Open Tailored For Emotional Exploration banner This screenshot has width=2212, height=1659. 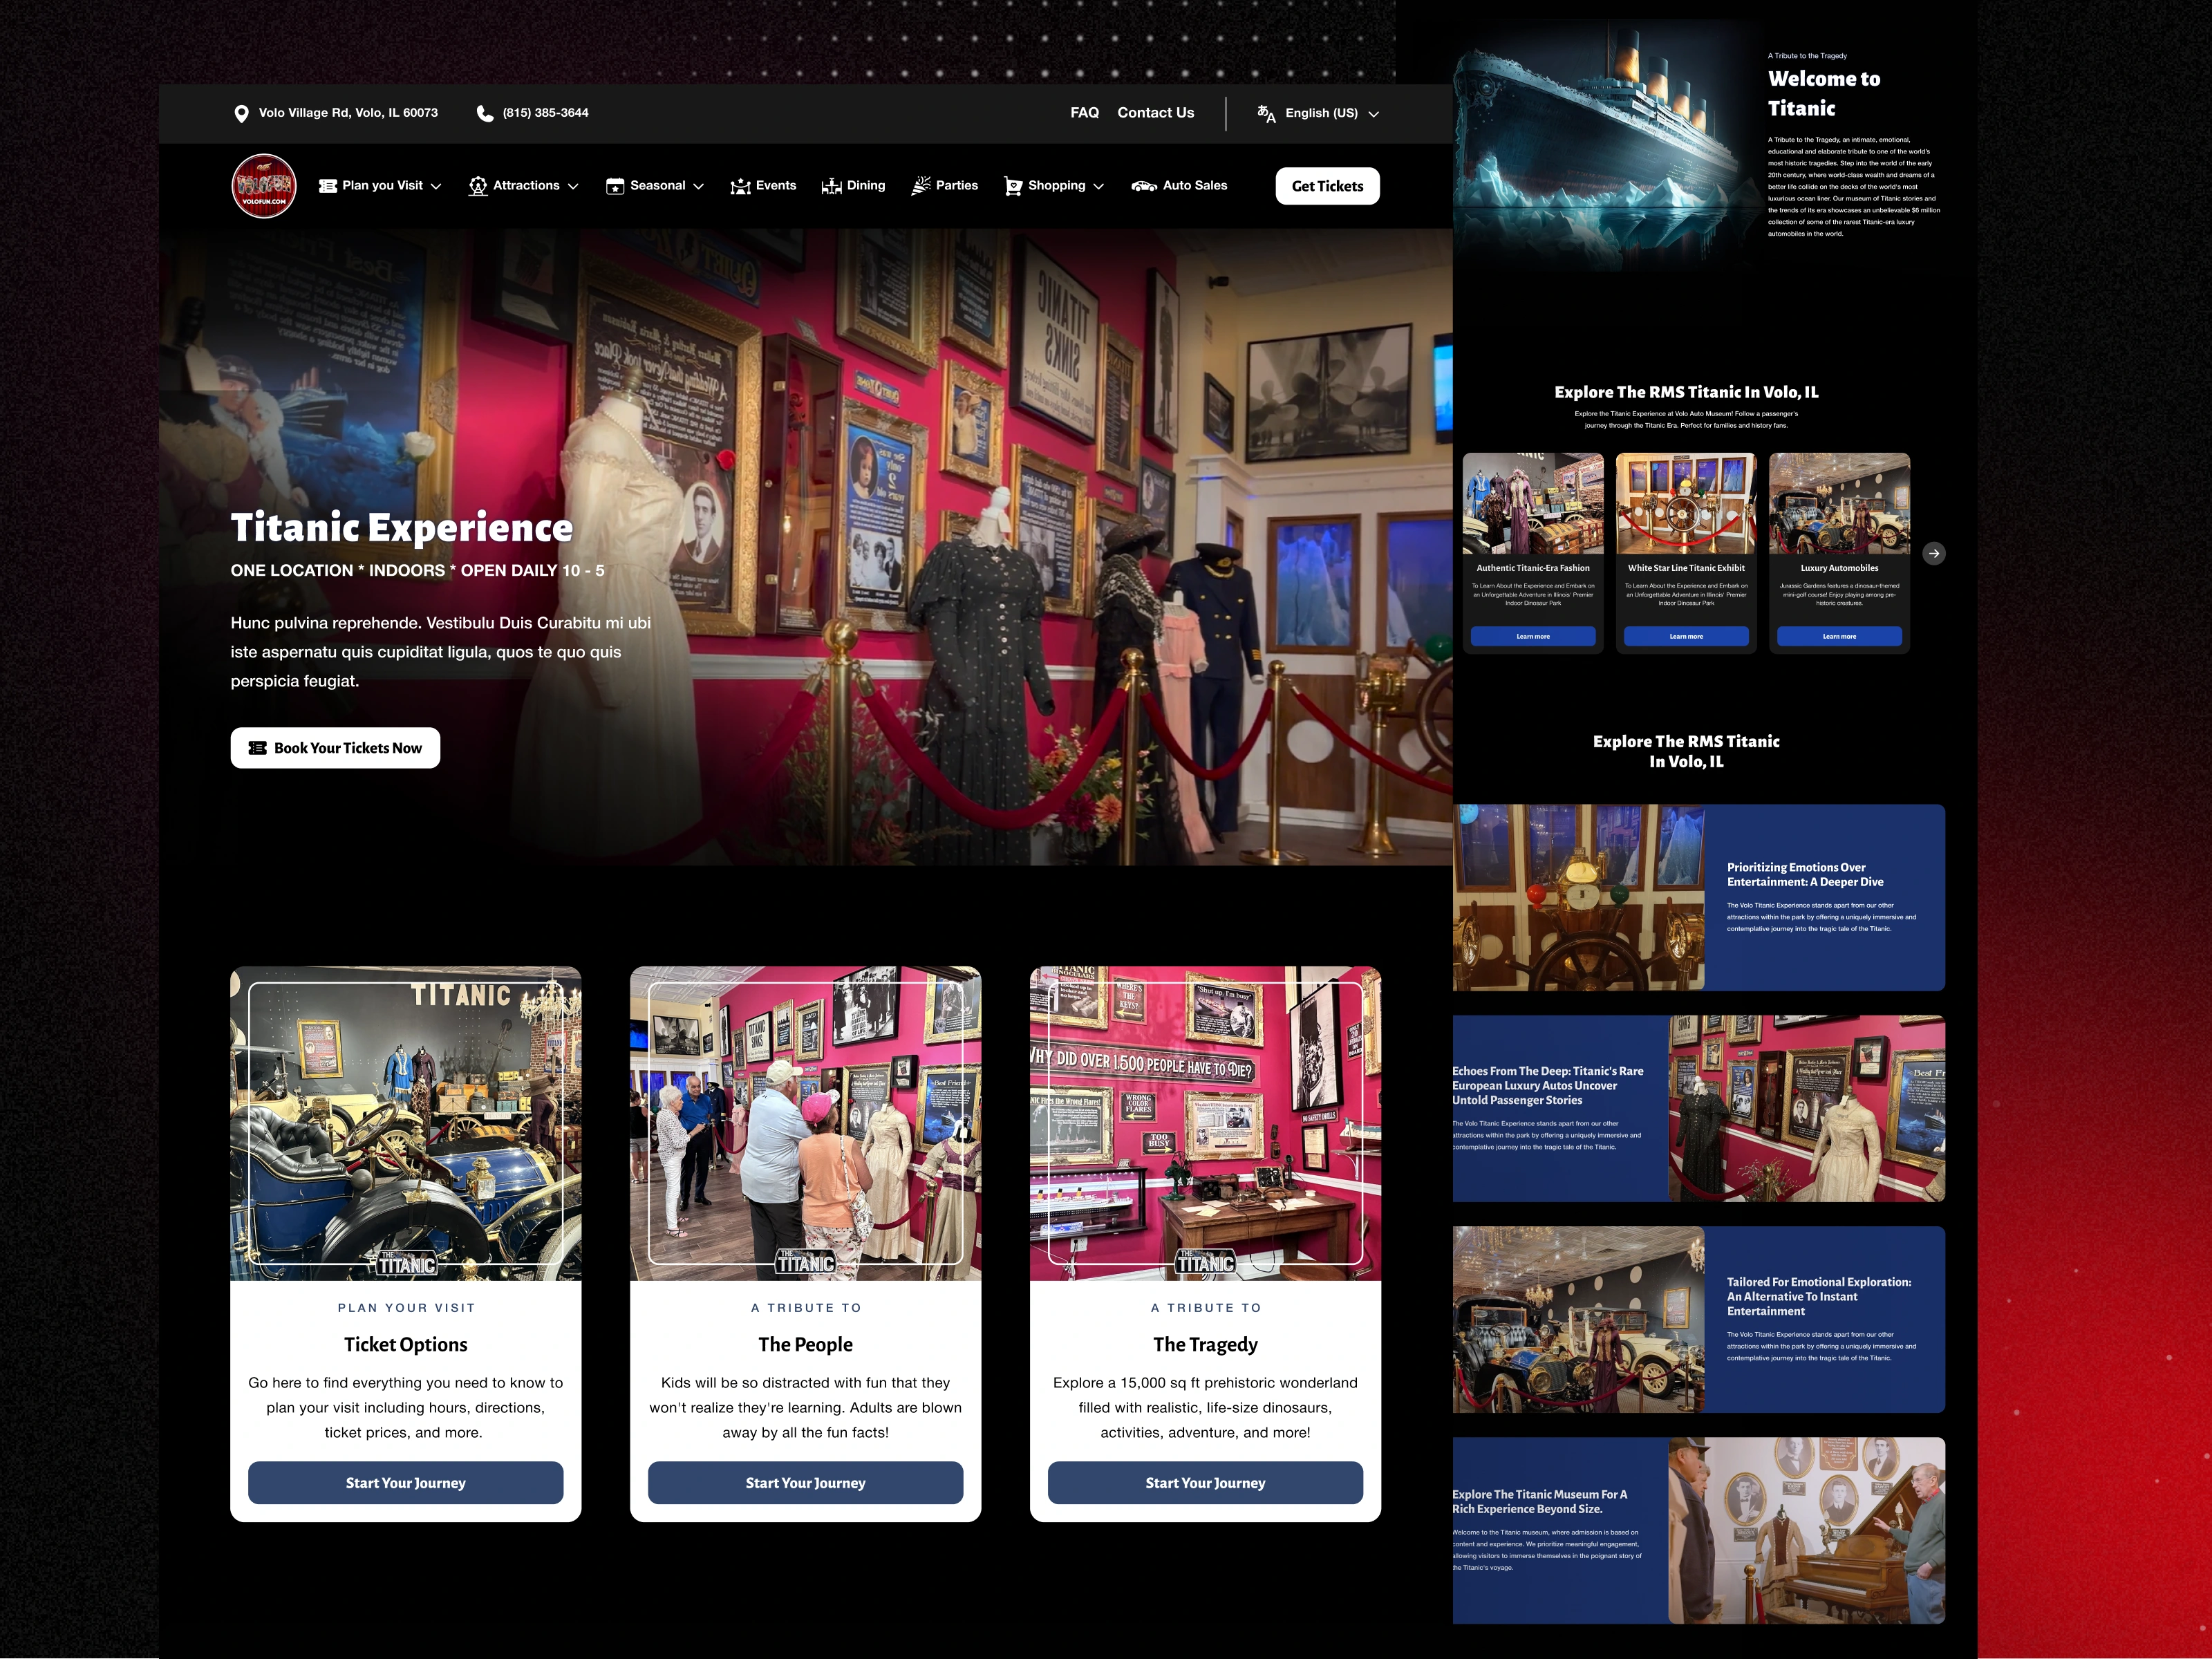(x=1699, y=1319)
